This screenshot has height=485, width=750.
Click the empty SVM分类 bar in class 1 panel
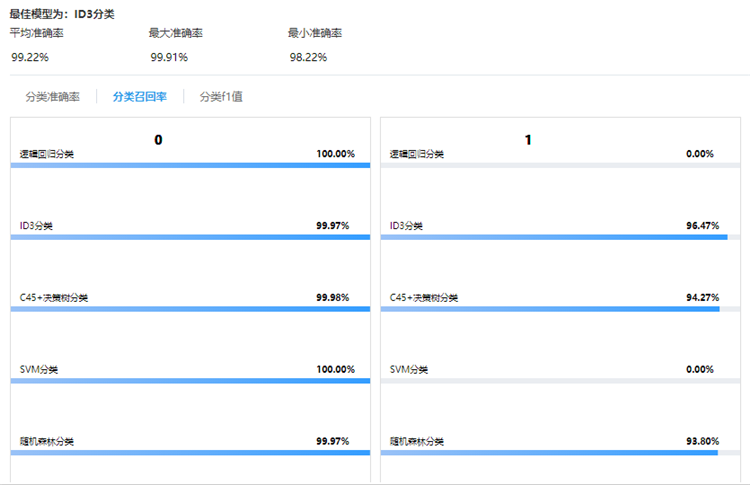tap(560, 381)
